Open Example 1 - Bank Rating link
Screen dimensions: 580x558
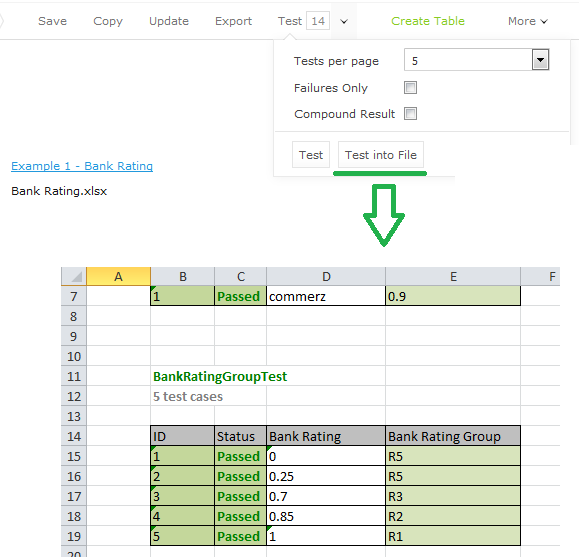(82, 166)
